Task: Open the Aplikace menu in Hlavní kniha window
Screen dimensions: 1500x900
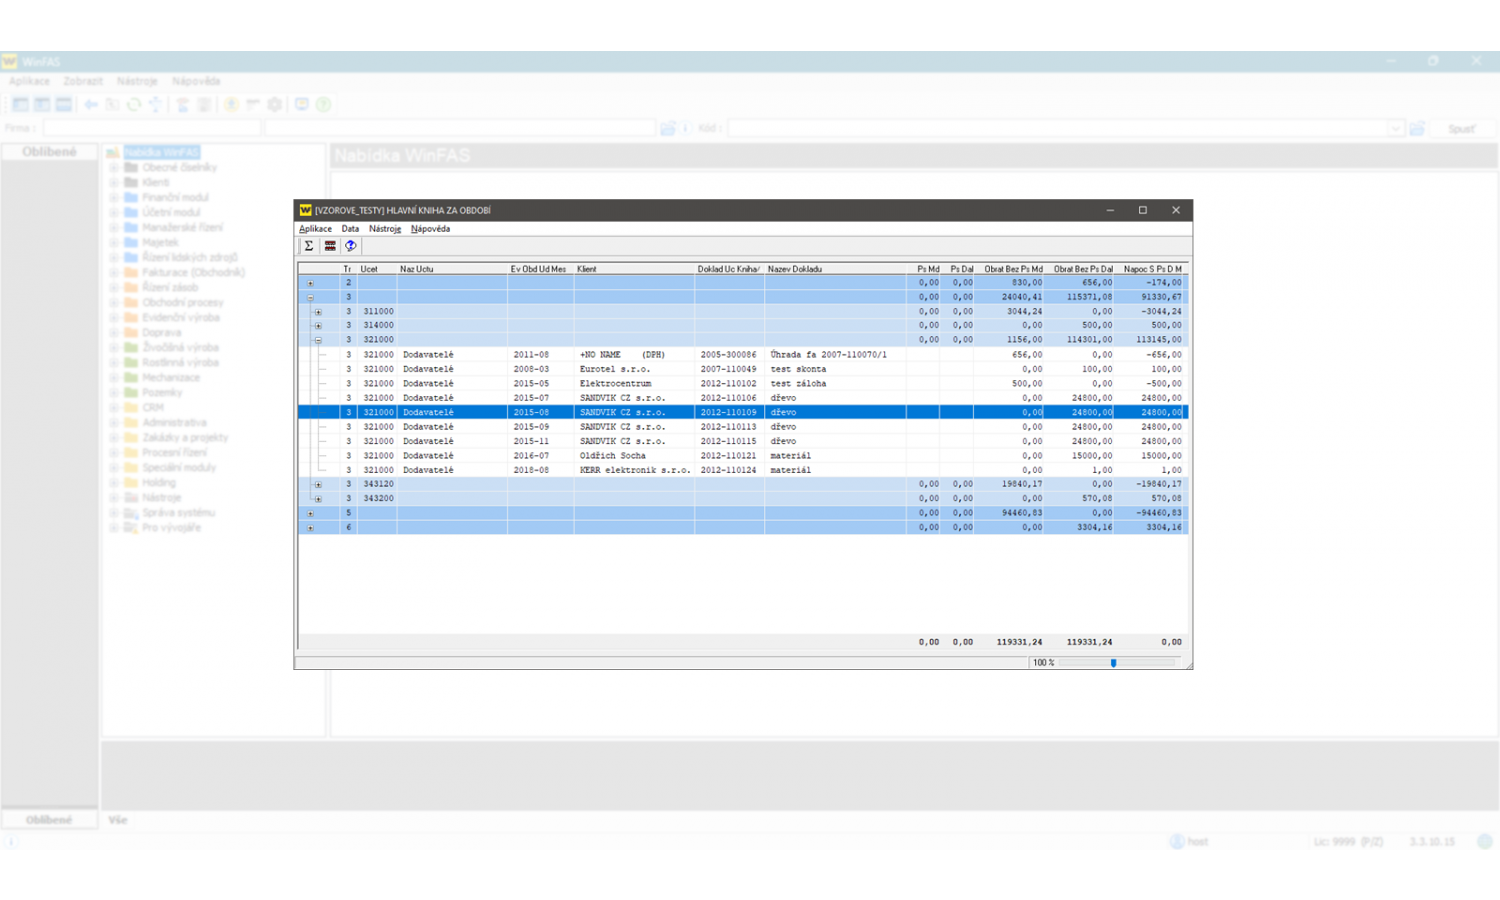Action: tap(315, 229)
